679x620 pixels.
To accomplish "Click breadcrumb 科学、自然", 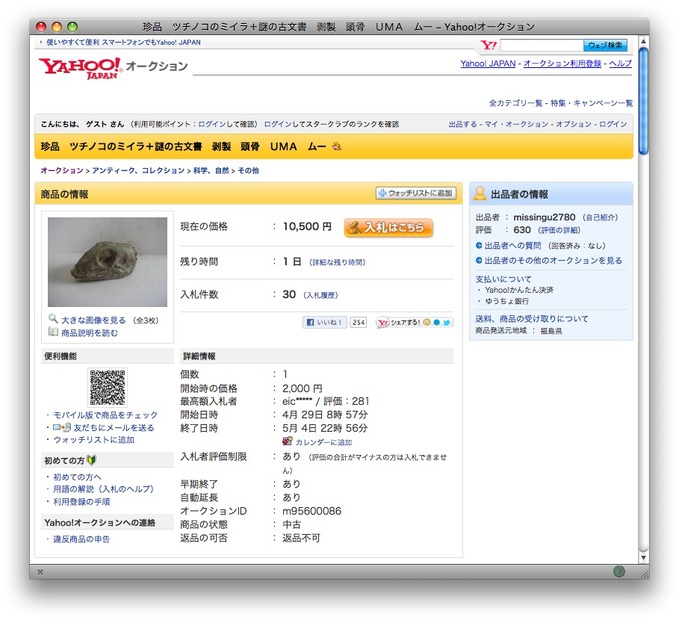I will tap(211, 171).
